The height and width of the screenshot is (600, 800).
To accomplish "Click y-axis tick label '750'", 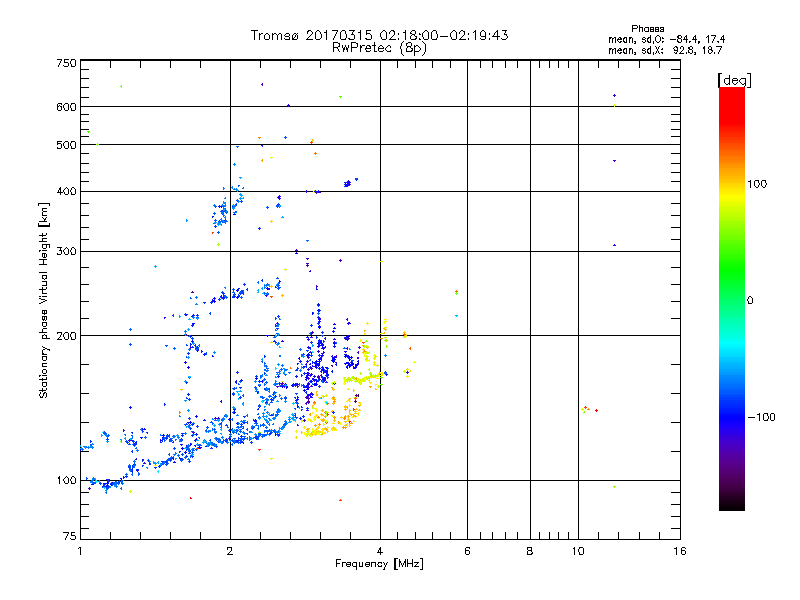I will point(66,63).
